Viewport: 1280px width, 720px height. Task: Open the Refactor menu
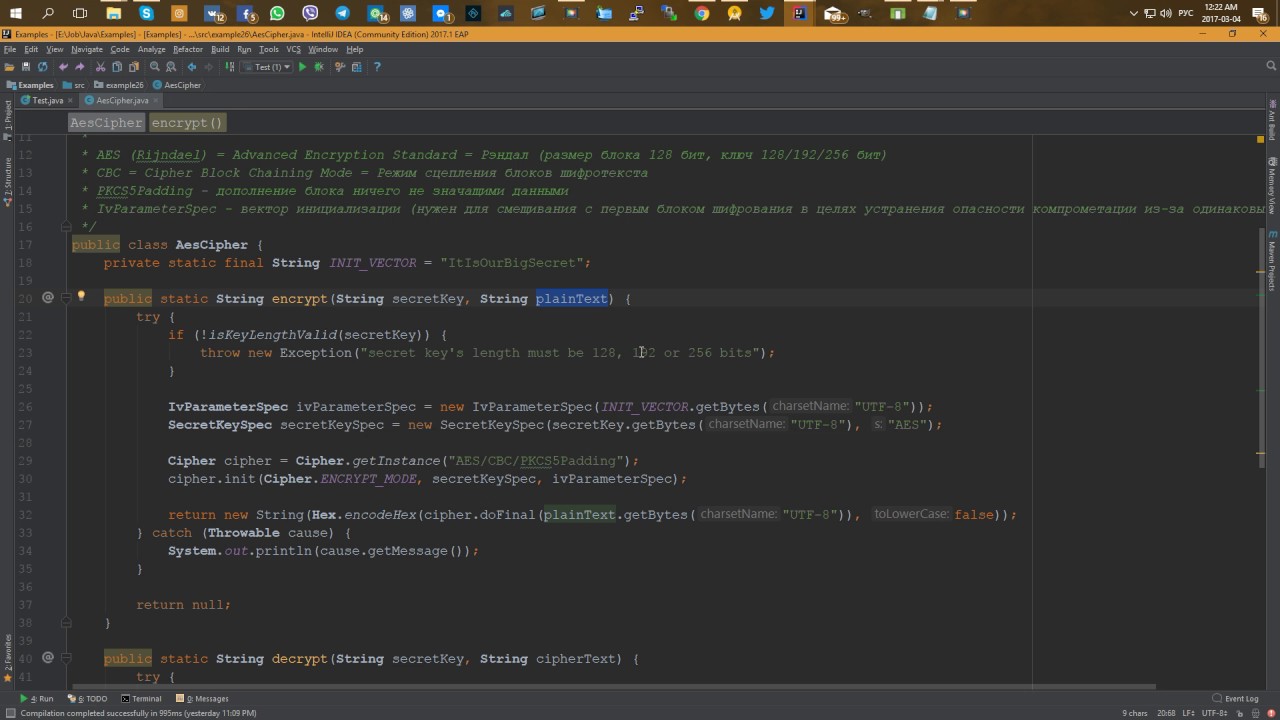coord(188,49)
